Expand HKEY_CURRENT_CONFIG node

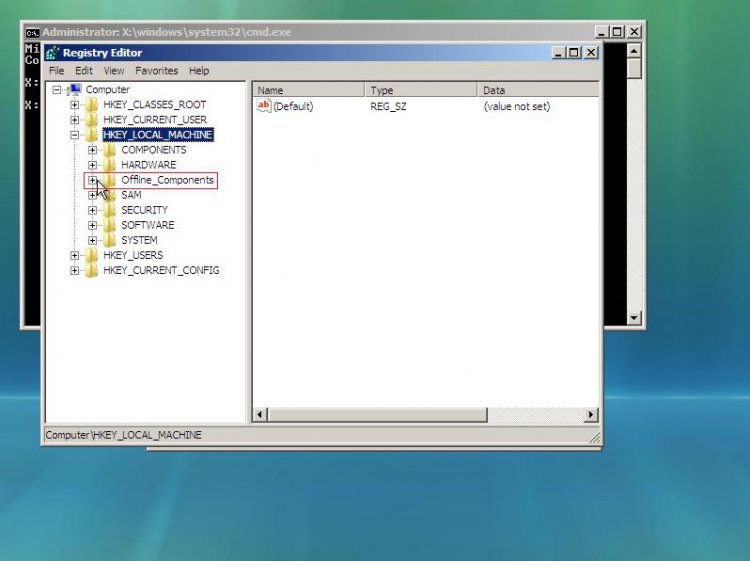75,271
